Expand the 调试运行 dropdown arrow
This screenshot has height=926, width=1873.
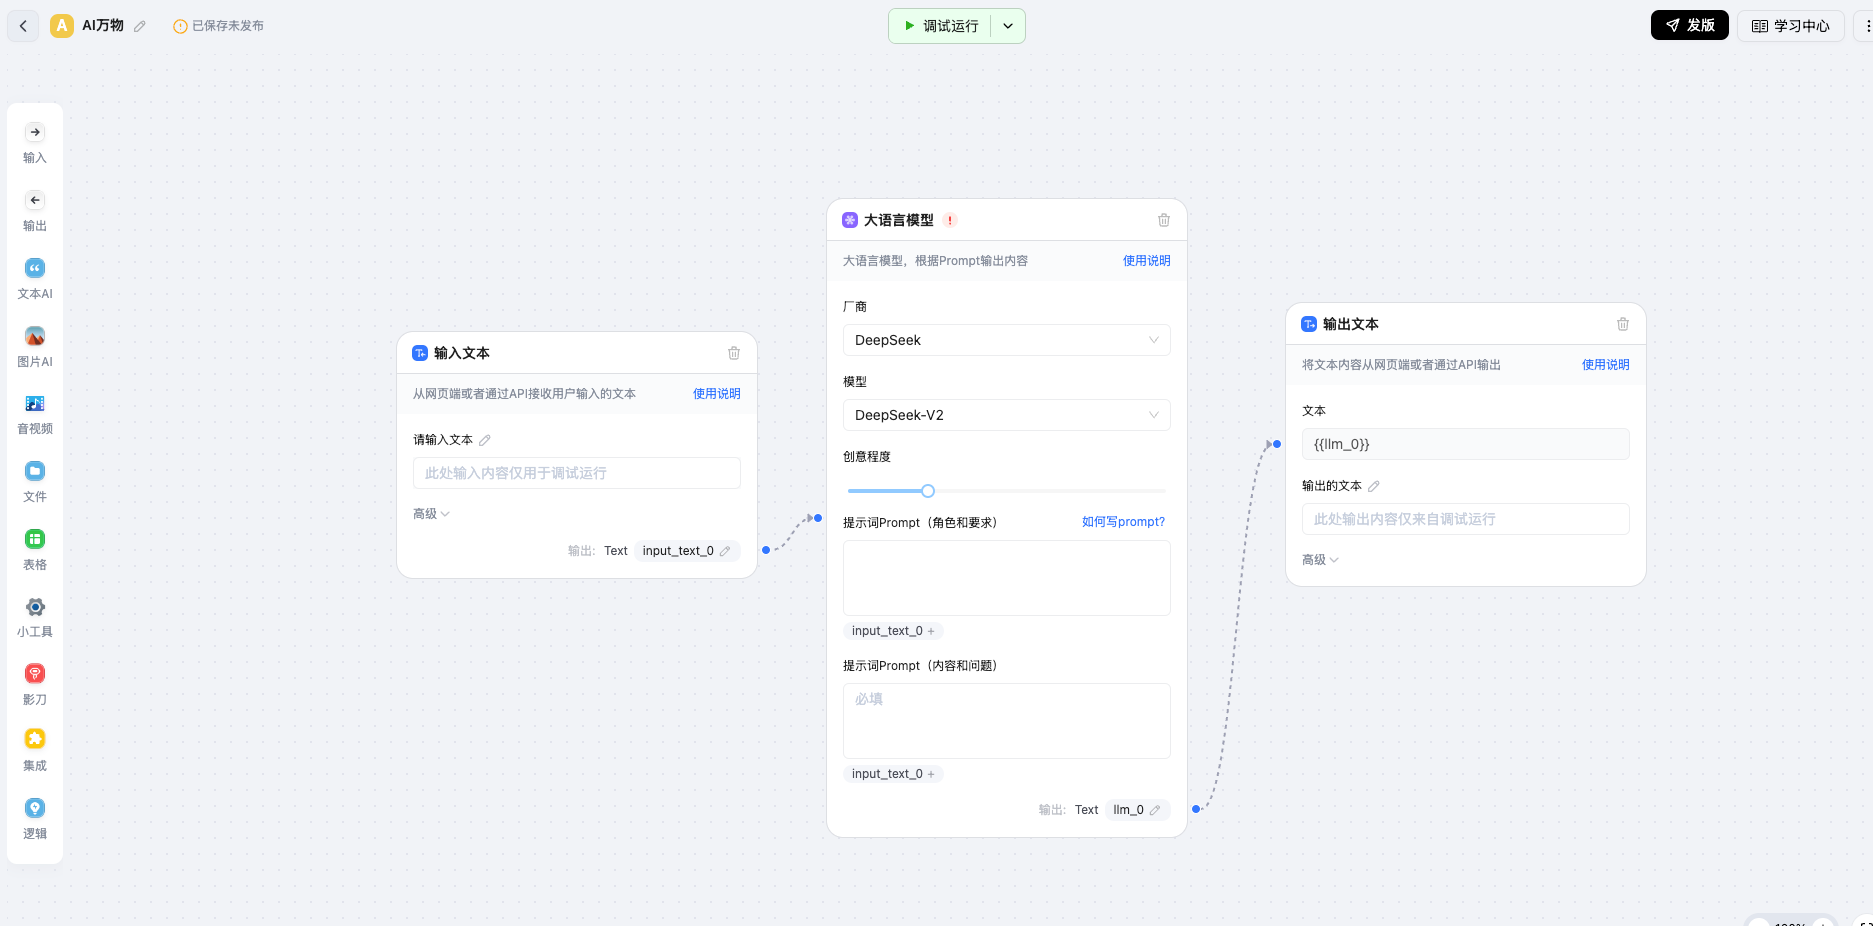pyautogui.click(x=1008, y=26)
